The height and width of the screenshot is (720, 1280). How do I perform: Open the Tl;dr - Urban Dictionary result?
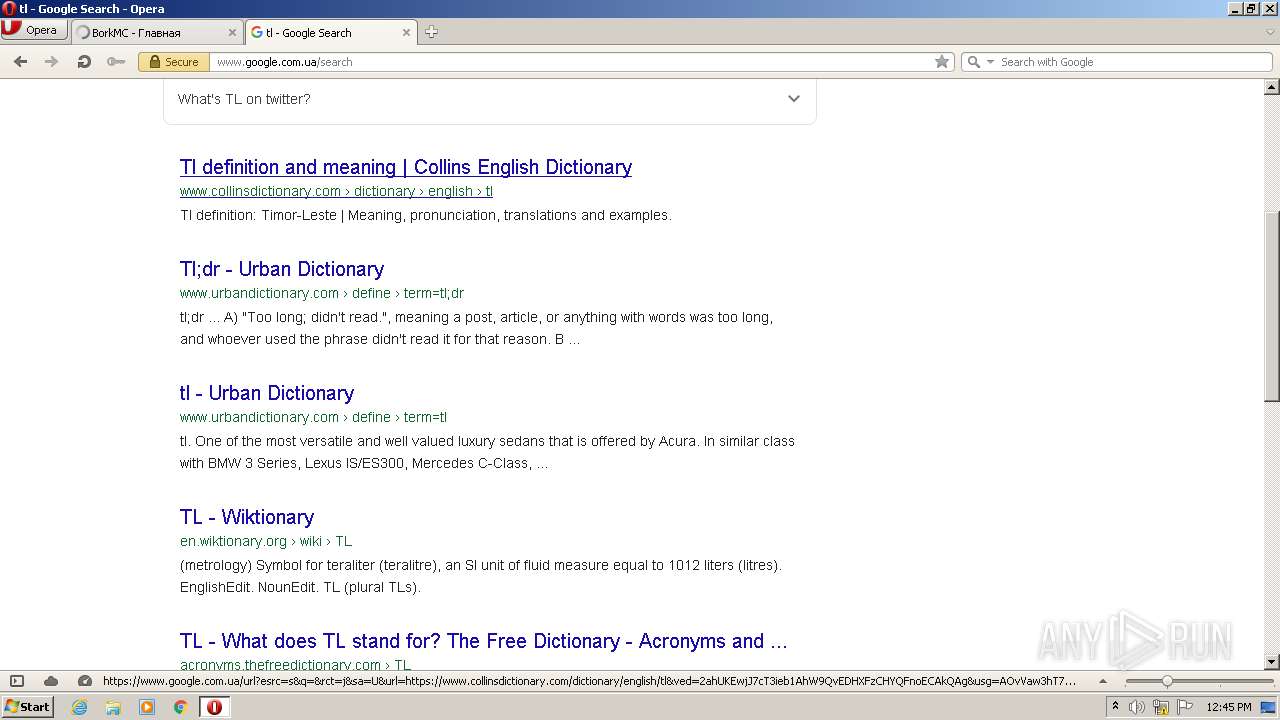282,269
